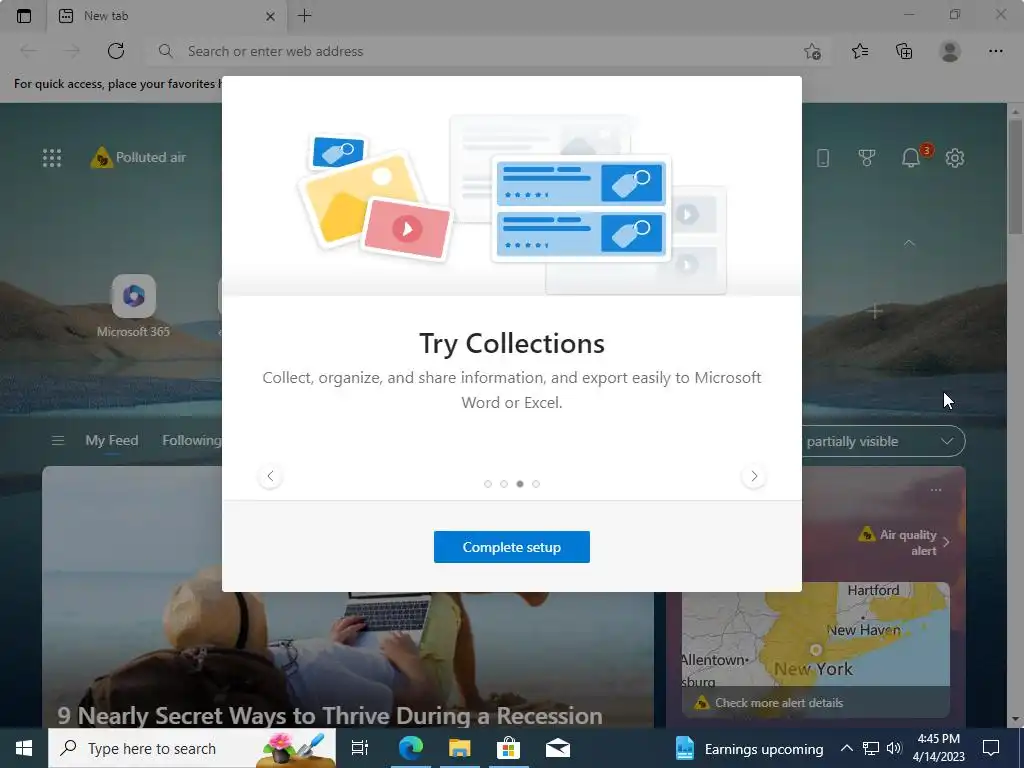Screen dimensions: 1024x768
Task: Open the Microsoft 365 quick link
Action: [133, 306]
